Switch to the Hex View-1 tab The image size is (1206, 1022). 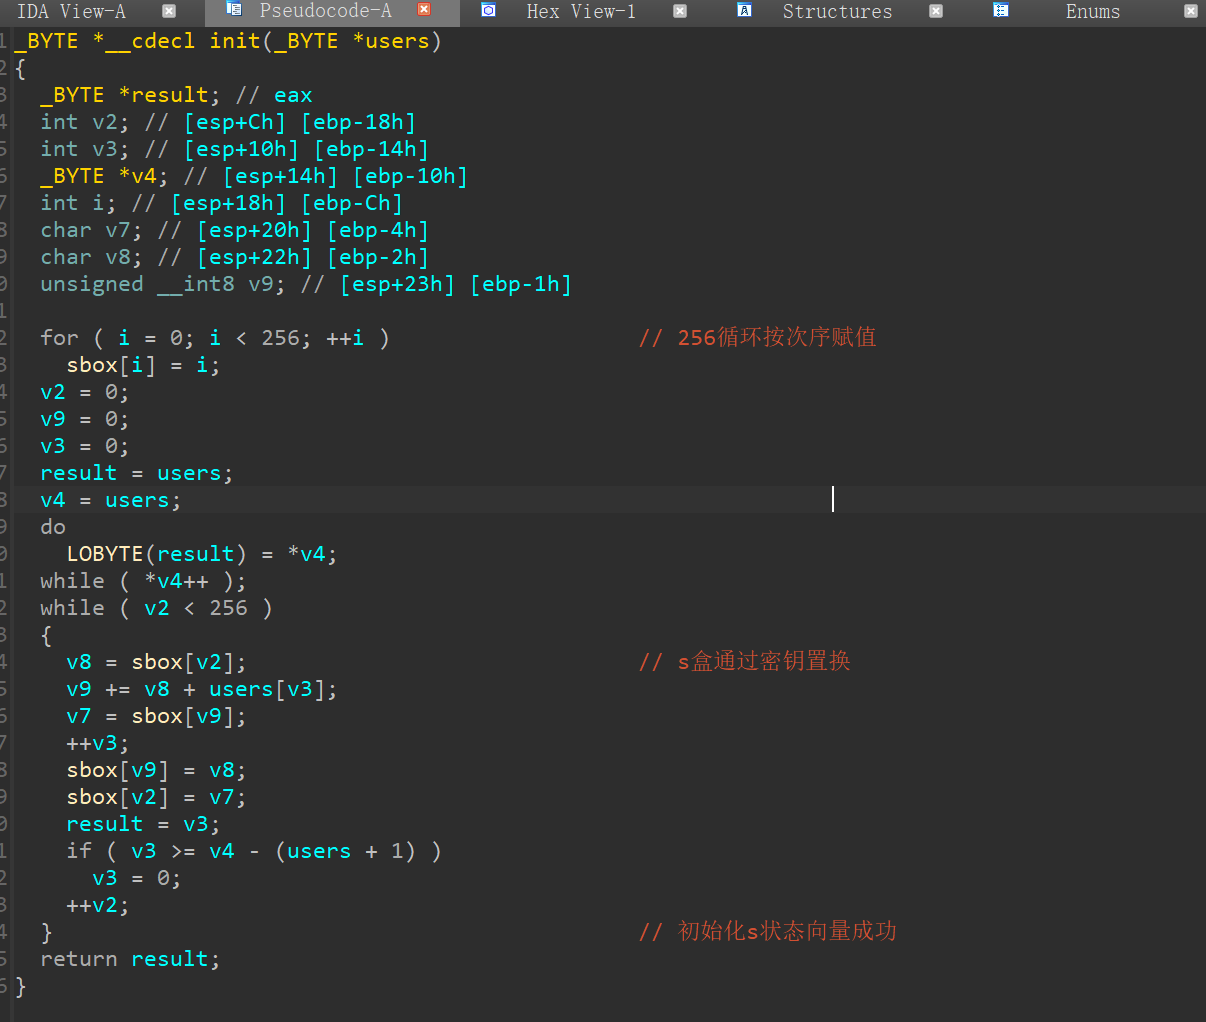[x=581, y=12]
